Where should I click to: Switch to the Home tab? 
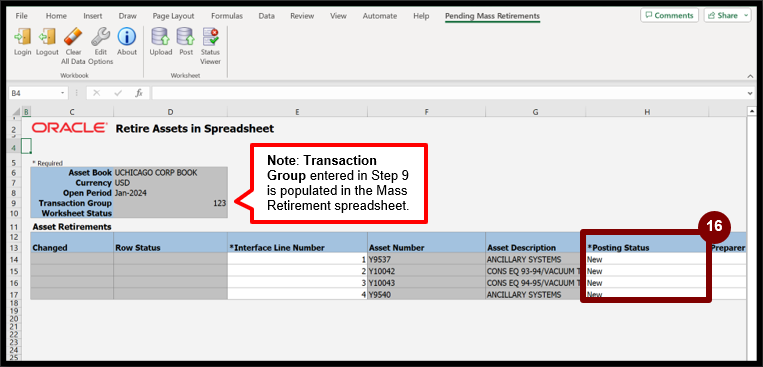56,16
